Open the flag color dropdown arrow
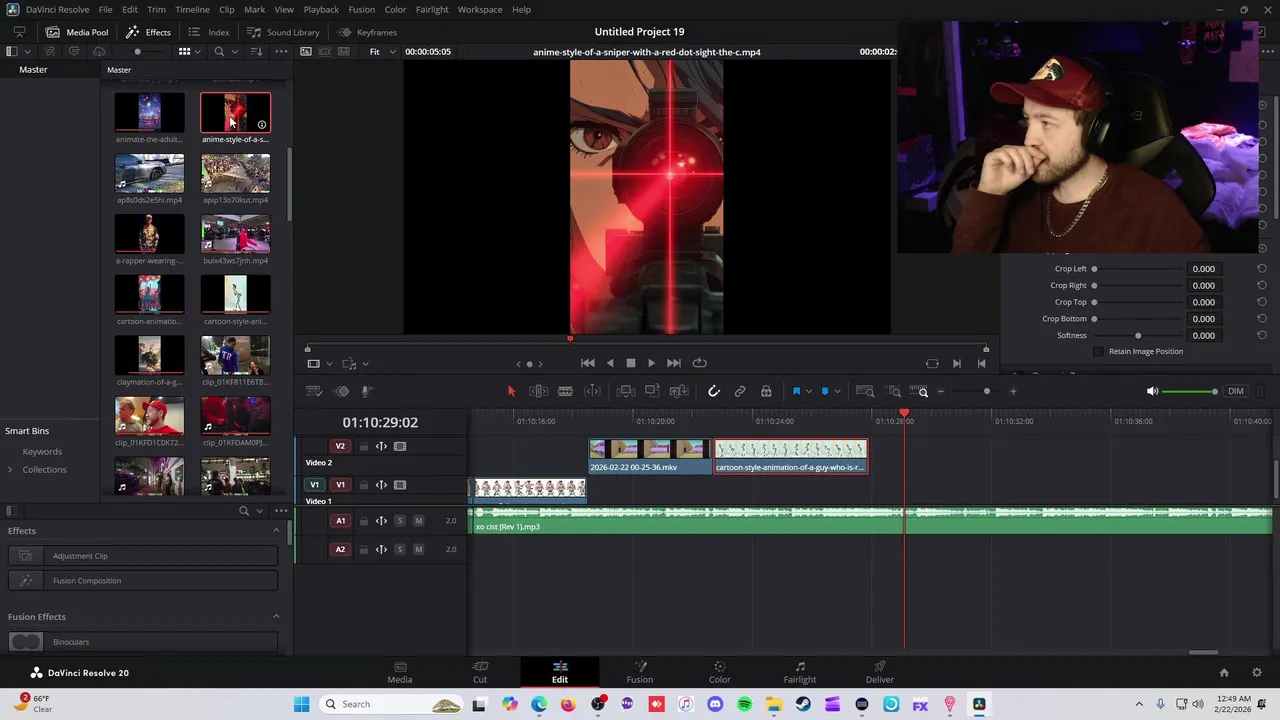Image resolution: width=1280 pixels, height=720 pixels. (809, 391)
